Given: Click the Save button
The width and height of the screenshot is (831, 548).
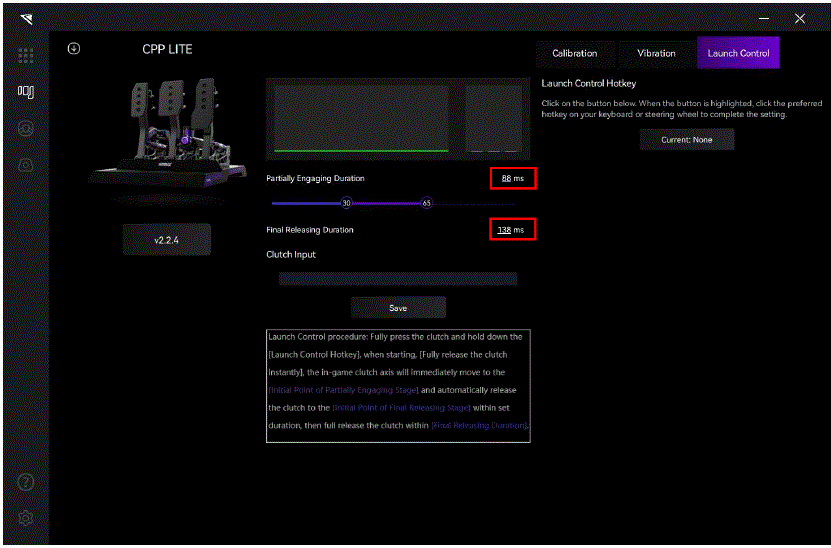Looking at the screenshot, I should pyautogui.click(x=398, y=308).
